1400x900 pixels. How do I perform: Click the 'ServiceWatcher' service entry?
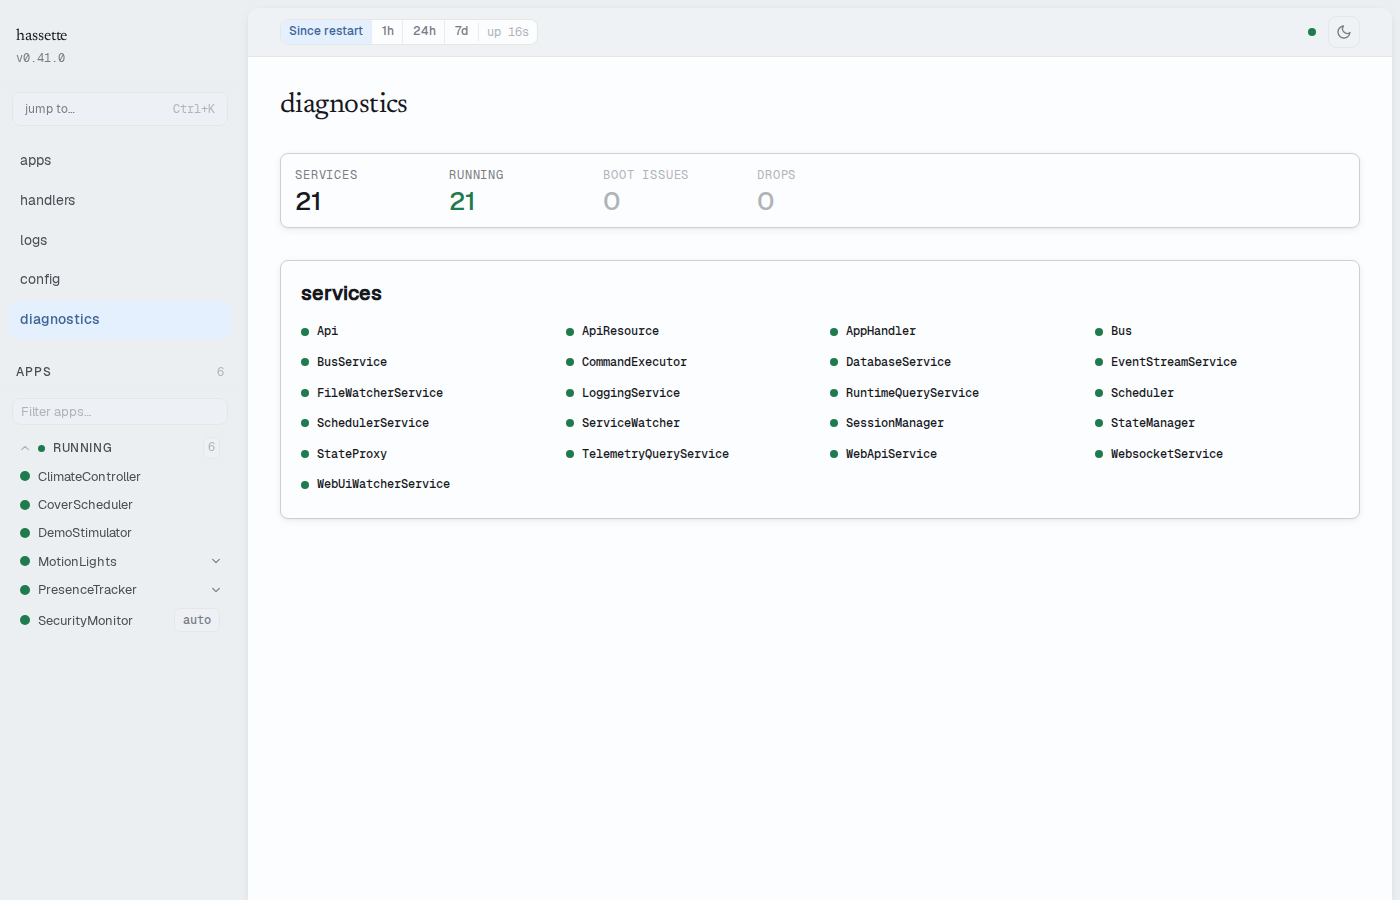pos(631,423)
